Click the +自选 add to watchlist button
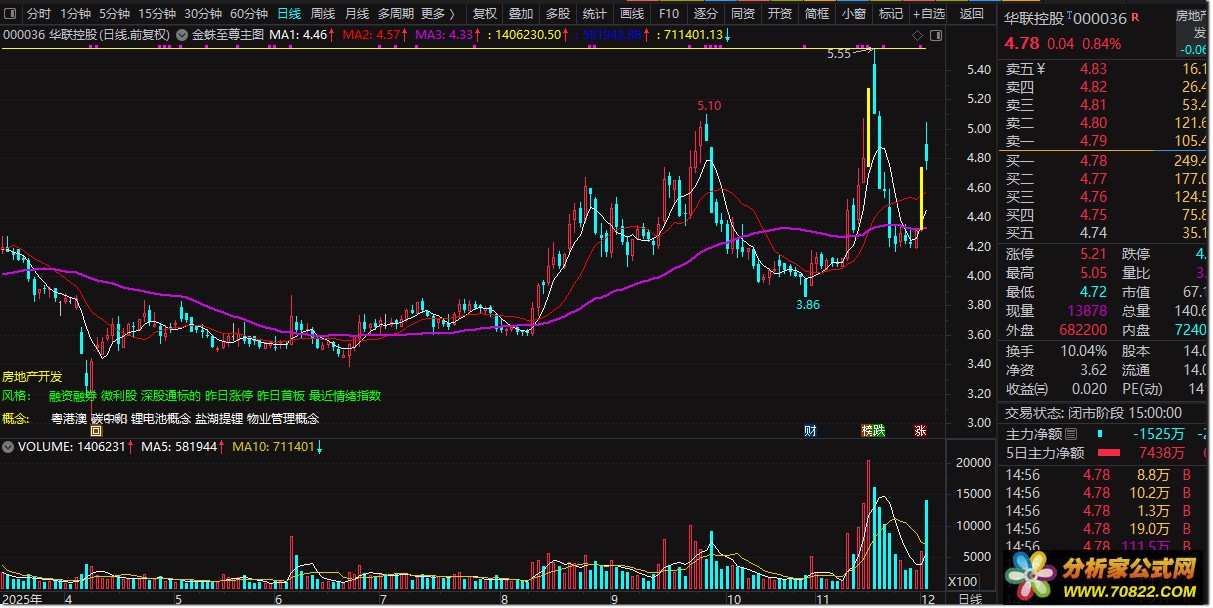The image size is (1213, 608). point(927,14)
